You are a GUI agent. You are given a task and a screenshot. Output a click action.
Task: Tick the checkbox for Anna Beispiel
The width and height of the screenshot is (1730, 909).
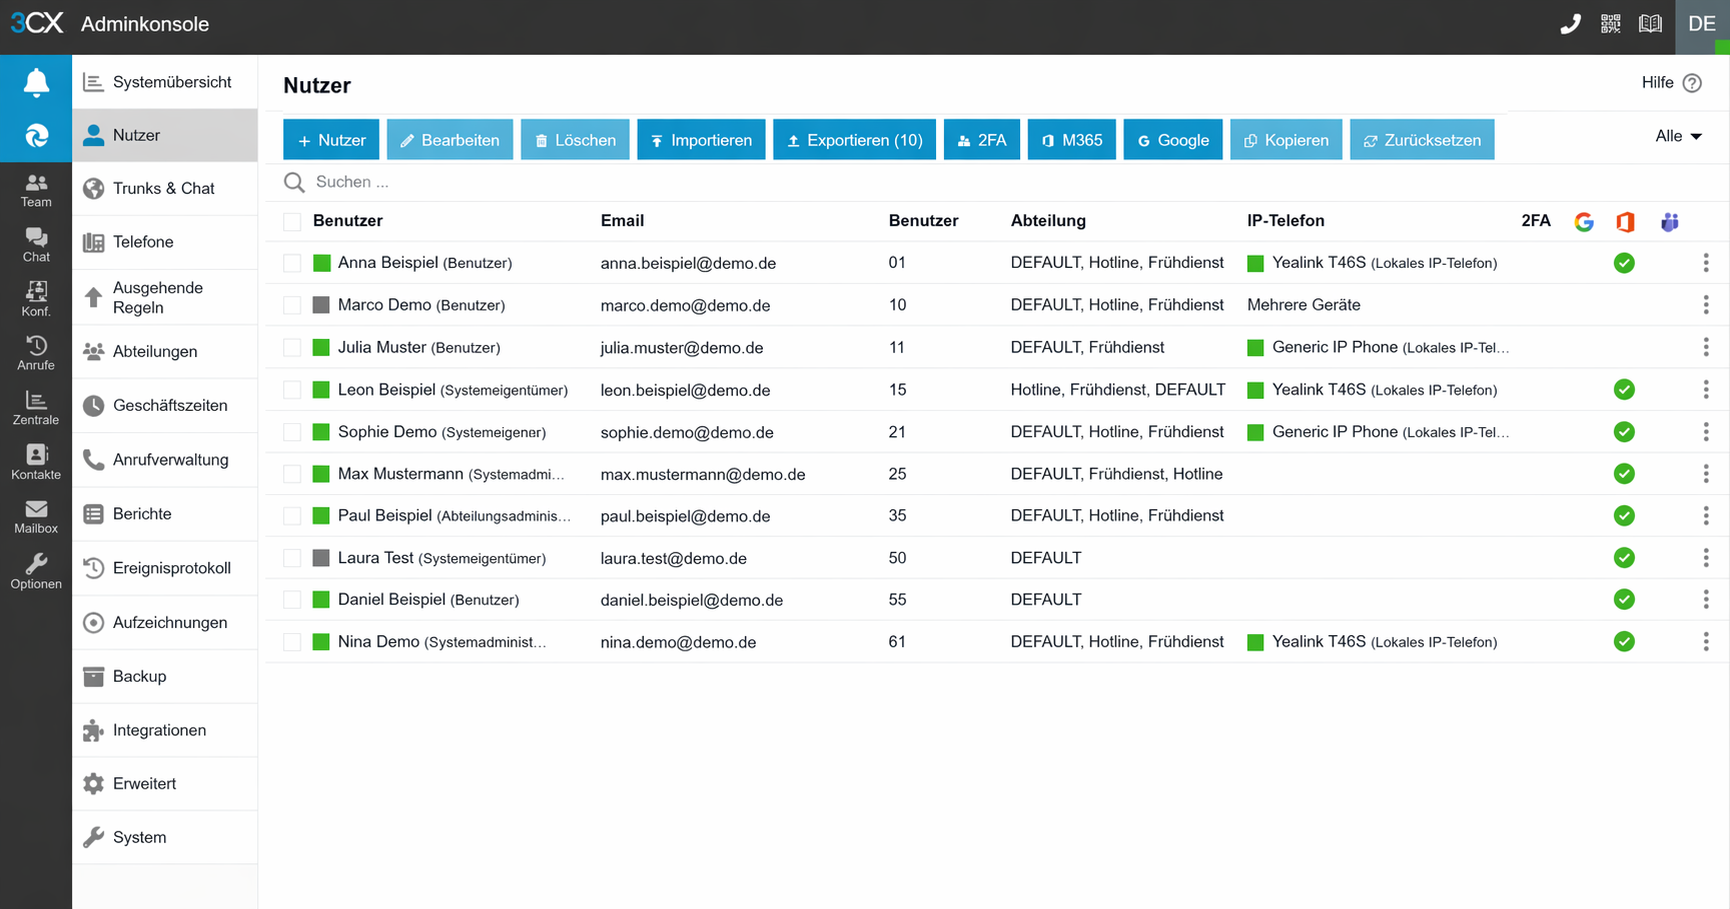pos(292,263)
